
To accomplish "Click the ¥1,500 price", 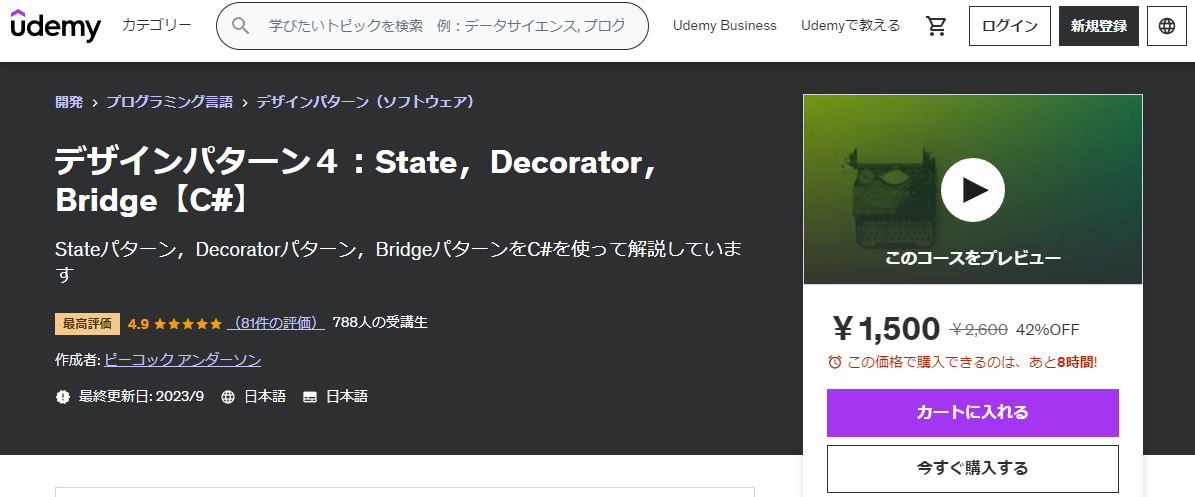I will pyautogui.click(x=887, y=329).
